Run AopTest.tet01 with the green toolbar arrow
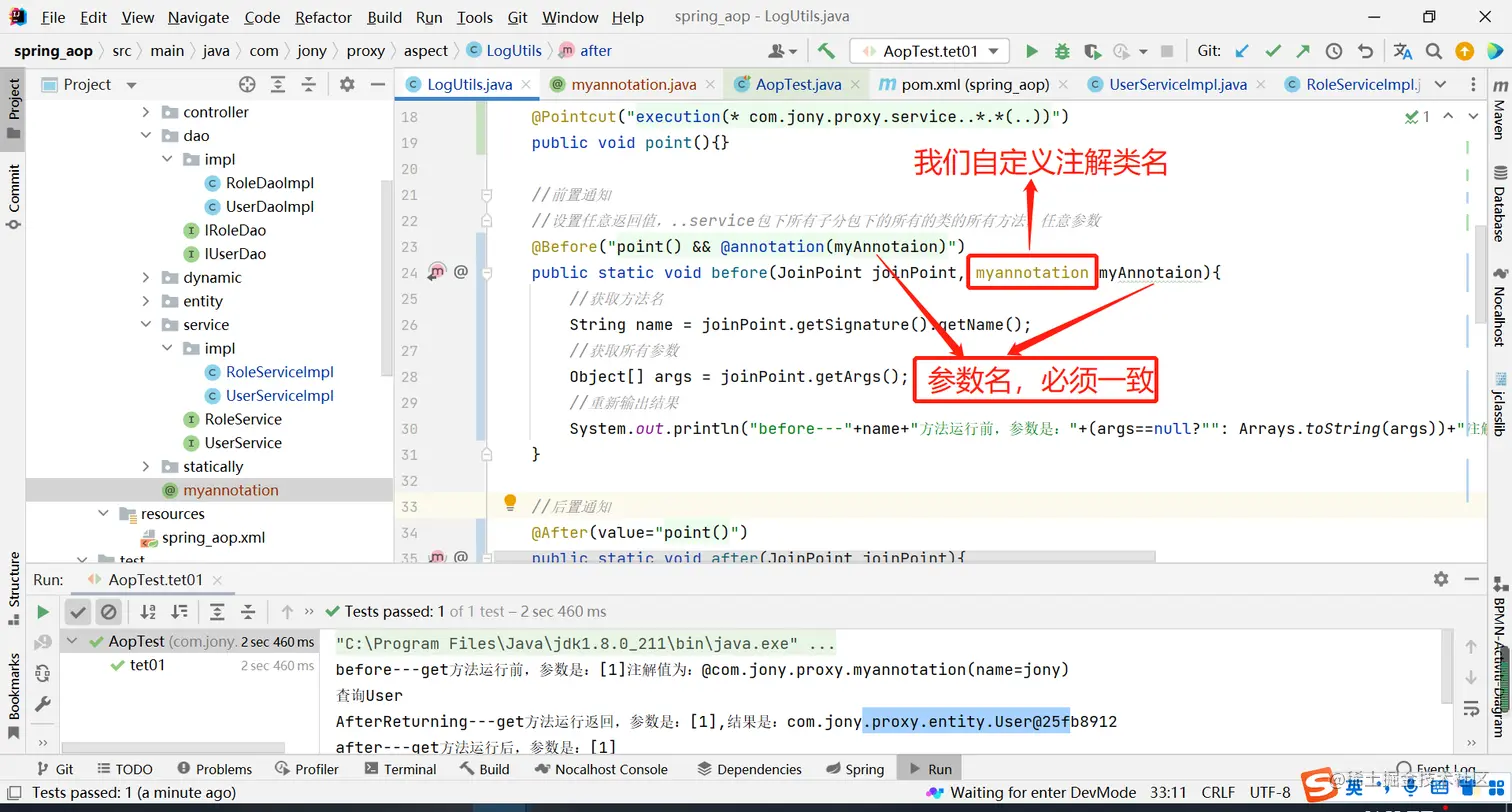 [x=1032, y=51]
